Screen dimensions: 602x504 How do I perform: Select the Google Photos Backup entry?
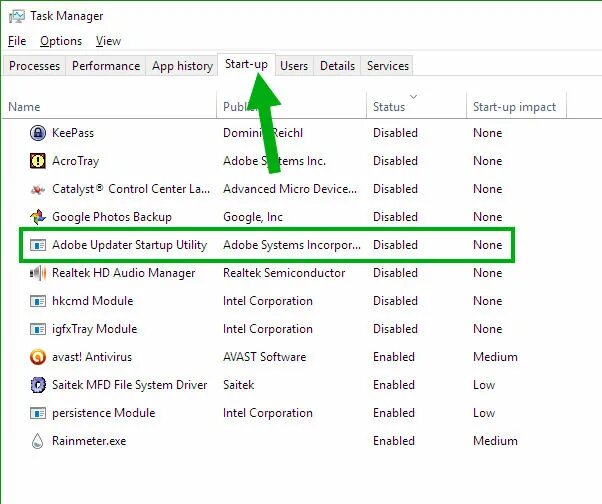pos(112,217)
